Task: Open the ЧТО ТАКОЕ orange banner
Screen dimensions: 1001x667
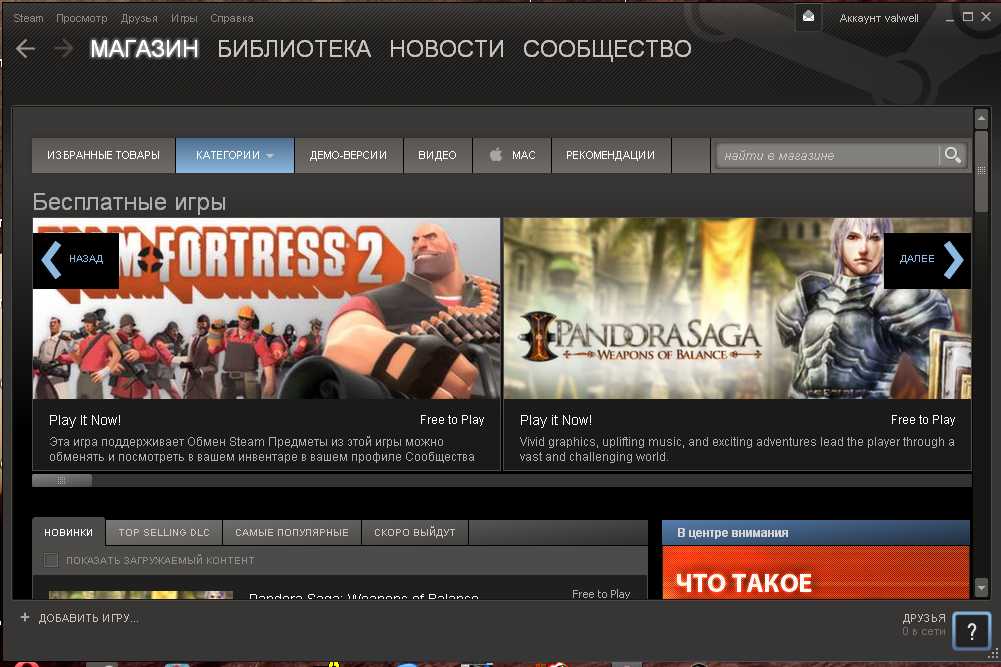Action: pyautogui.click(x=816, y=573)
